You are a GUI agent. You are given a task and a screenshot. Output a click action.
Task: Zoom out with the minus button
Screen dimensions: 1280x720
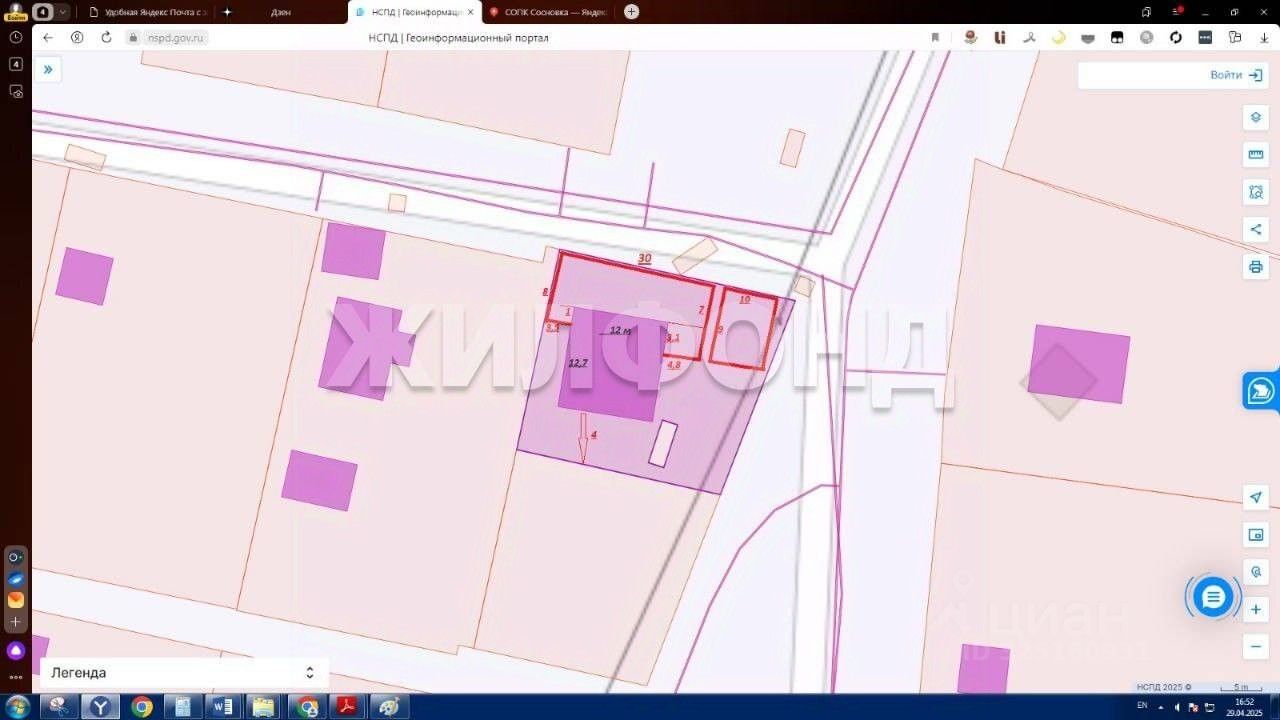[x=1256, y=647]
